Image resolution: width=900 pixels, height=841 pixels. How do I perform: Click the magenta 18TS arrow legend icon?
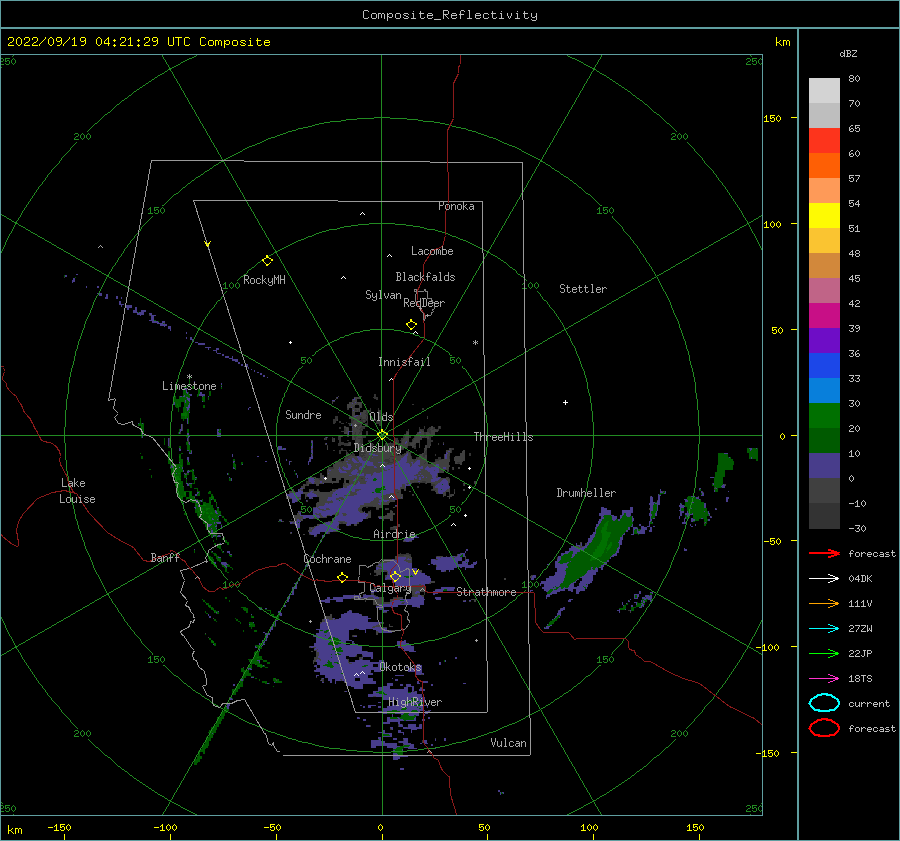tap(824, 679)
